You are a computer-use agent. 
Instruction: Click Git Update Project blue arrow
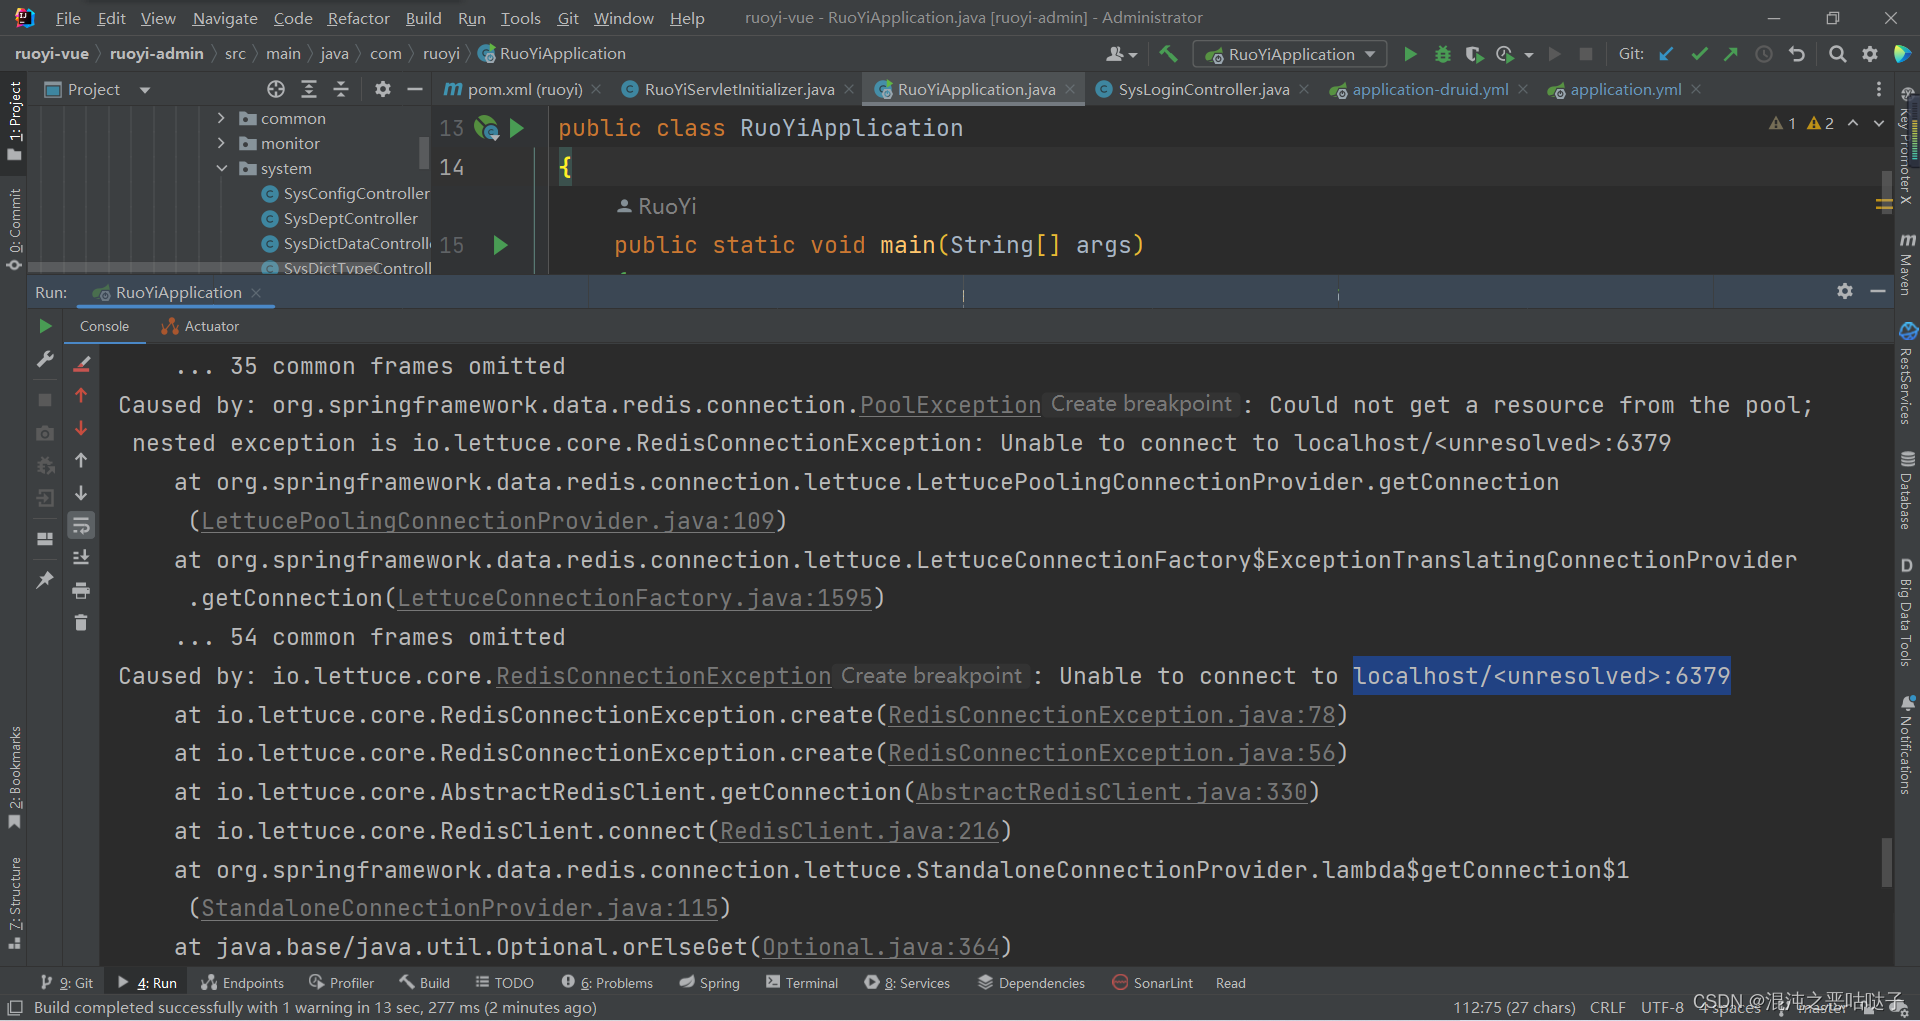tap(1666, 54)
